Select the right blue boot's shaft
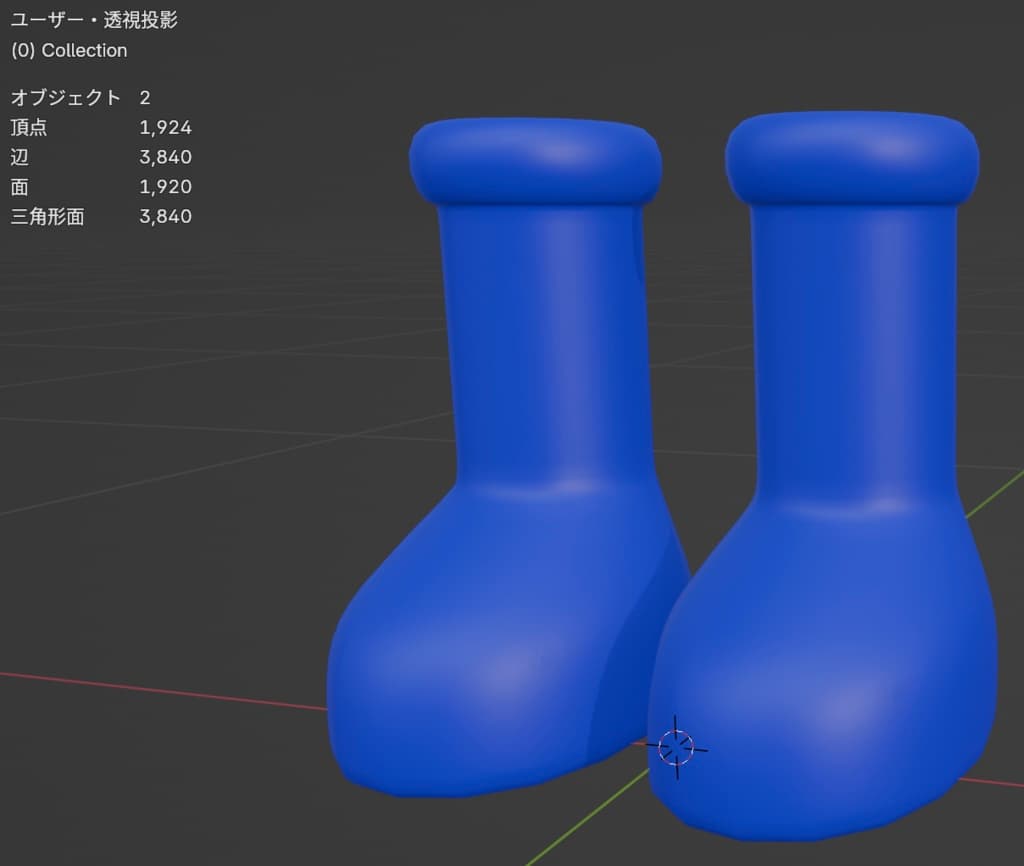The height and width of the screenshot is (866, 1024). (x=855, y=340)
